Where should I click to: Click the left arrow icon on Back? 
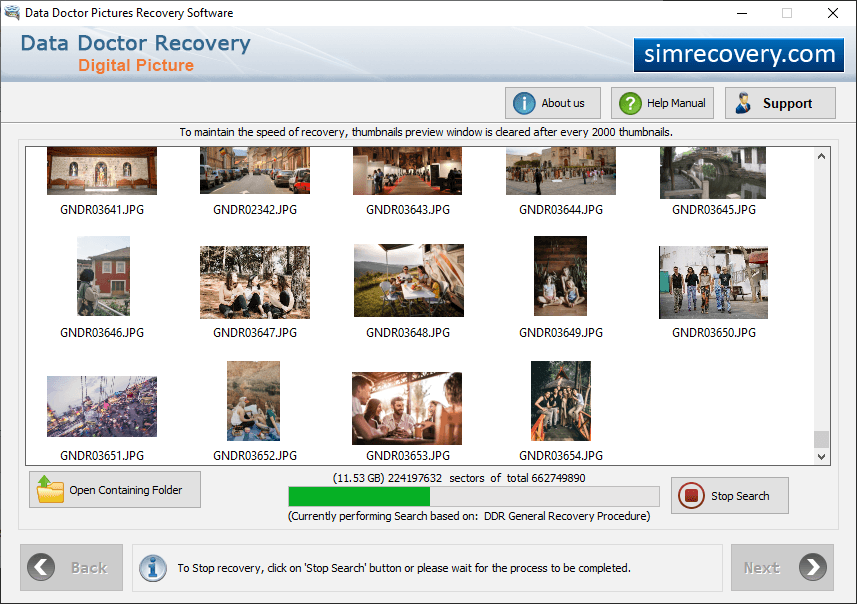tap(42, 567)
